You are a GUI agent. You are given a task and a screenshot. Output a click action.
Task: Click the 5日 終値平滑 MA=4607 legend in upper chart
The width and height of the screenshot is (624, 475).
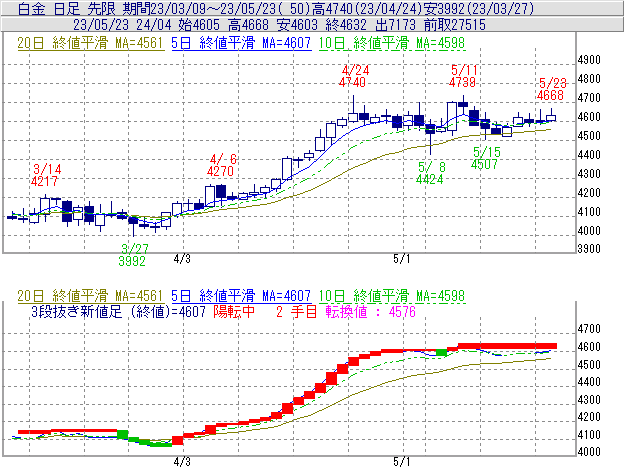(241, 43)
